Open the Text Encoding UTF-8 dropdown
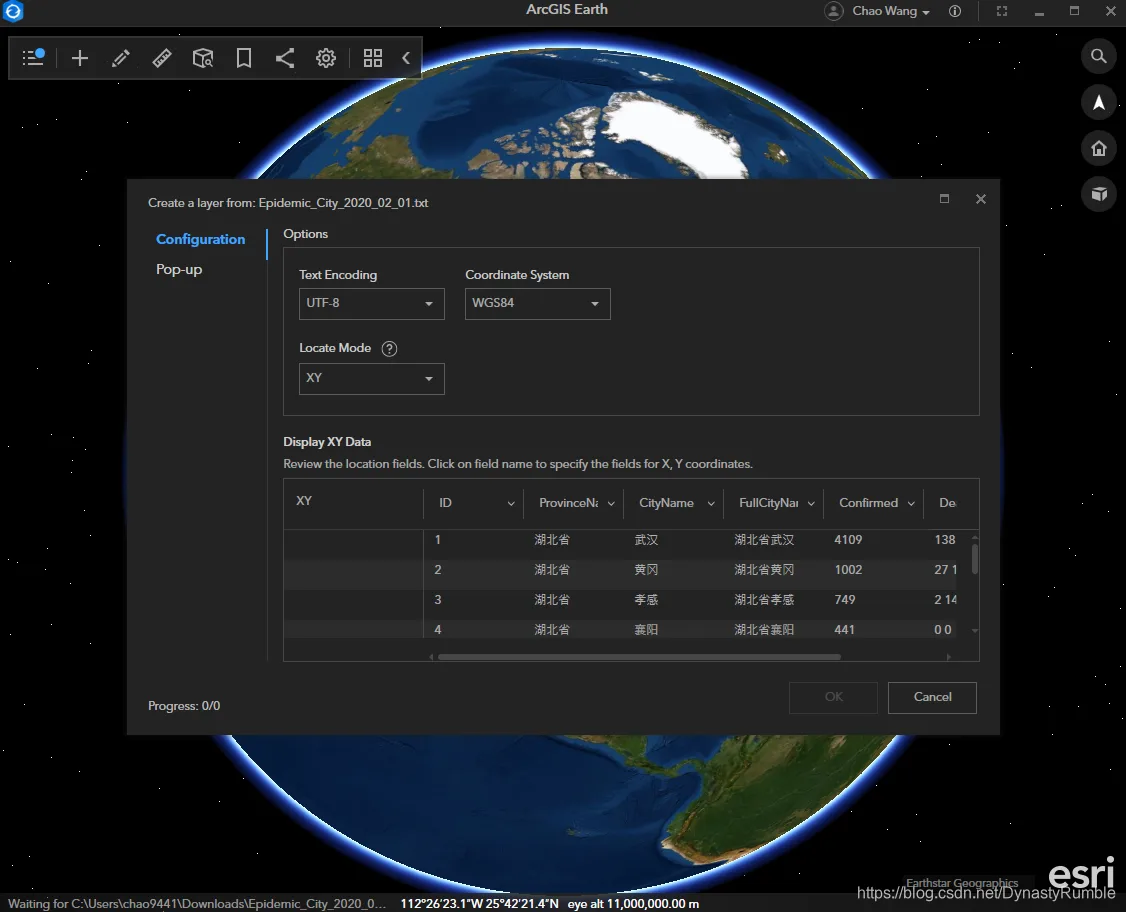Screen dimensions: 1126x912 371,304
